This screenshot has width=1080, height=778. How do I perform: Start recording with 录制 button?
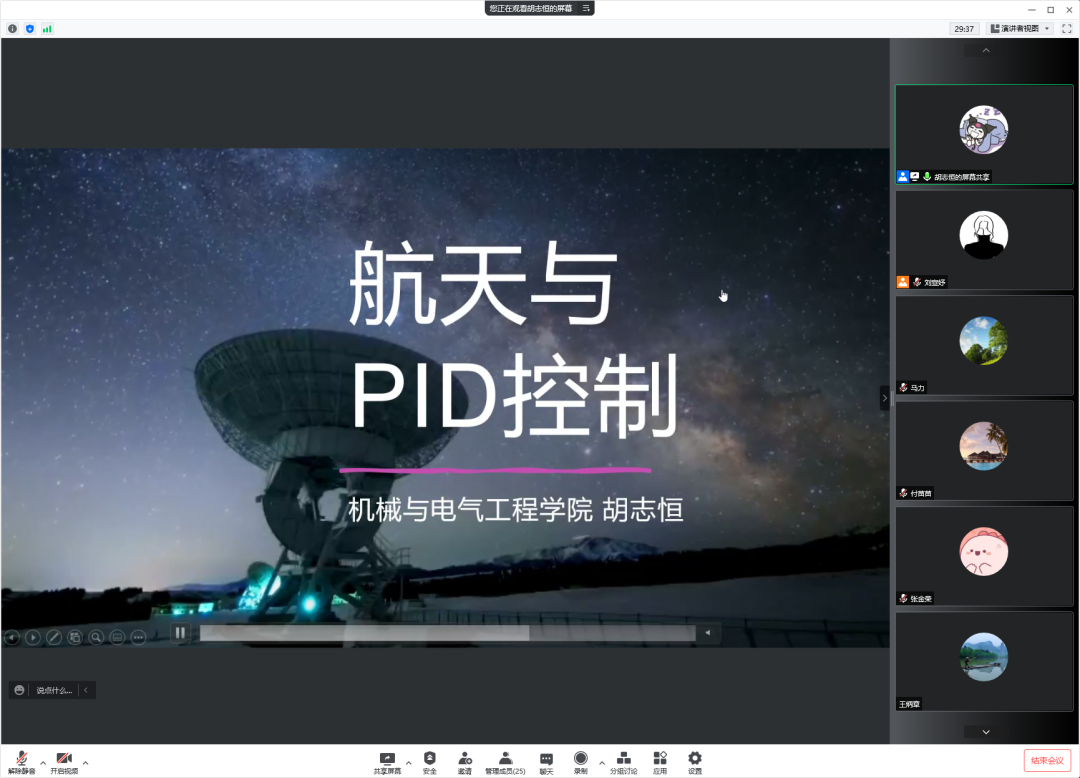[x=581, y=760]
